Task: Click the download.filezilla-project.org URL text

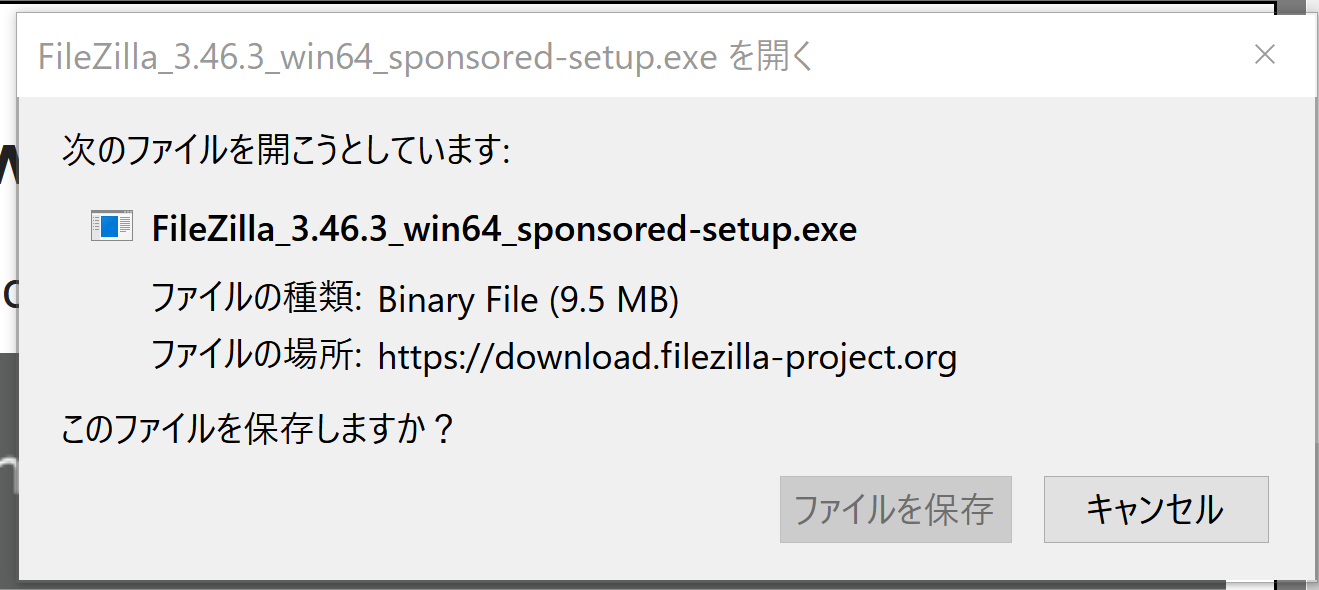Action: 667,357
